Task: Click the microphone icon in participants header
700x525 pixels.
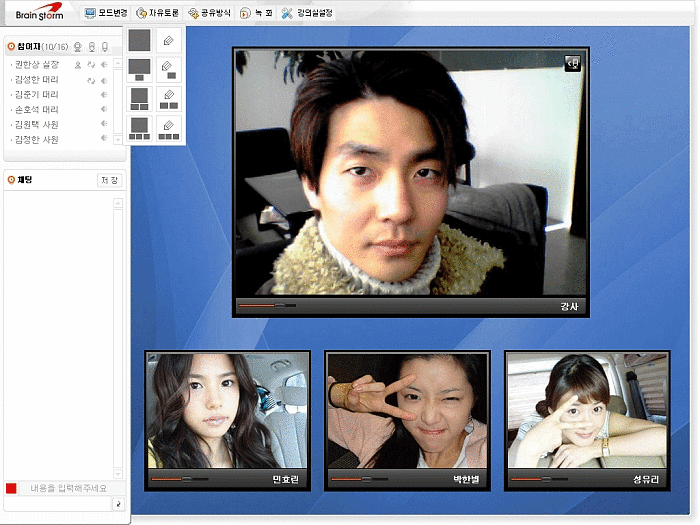Action: pos(104,47)
